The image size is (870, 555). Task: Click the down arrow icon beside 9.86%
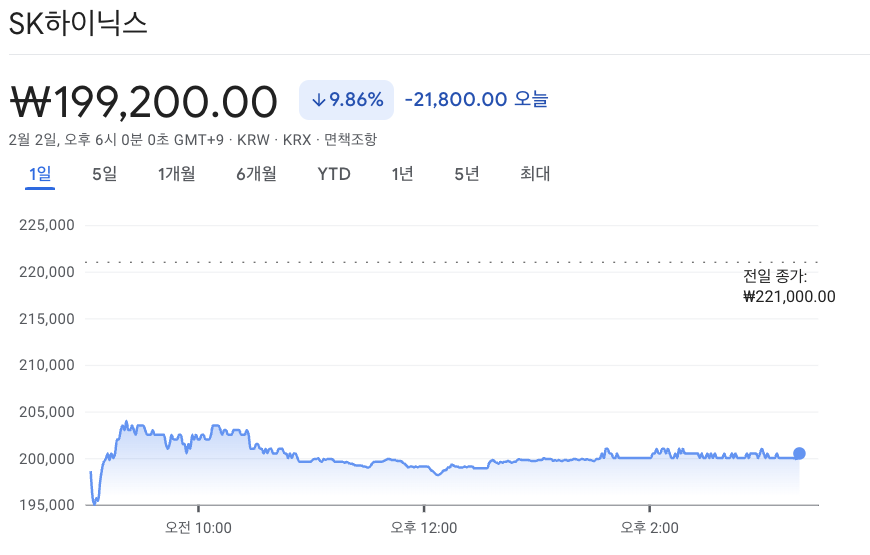(x=319, y=100)
